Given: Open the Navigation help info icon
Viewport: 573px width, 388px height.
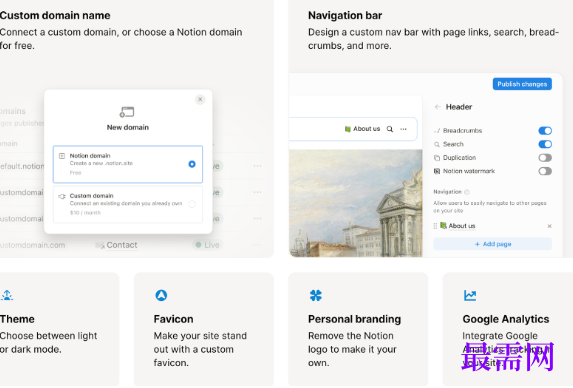Looking at the screenshot, I should coord(467,192).
